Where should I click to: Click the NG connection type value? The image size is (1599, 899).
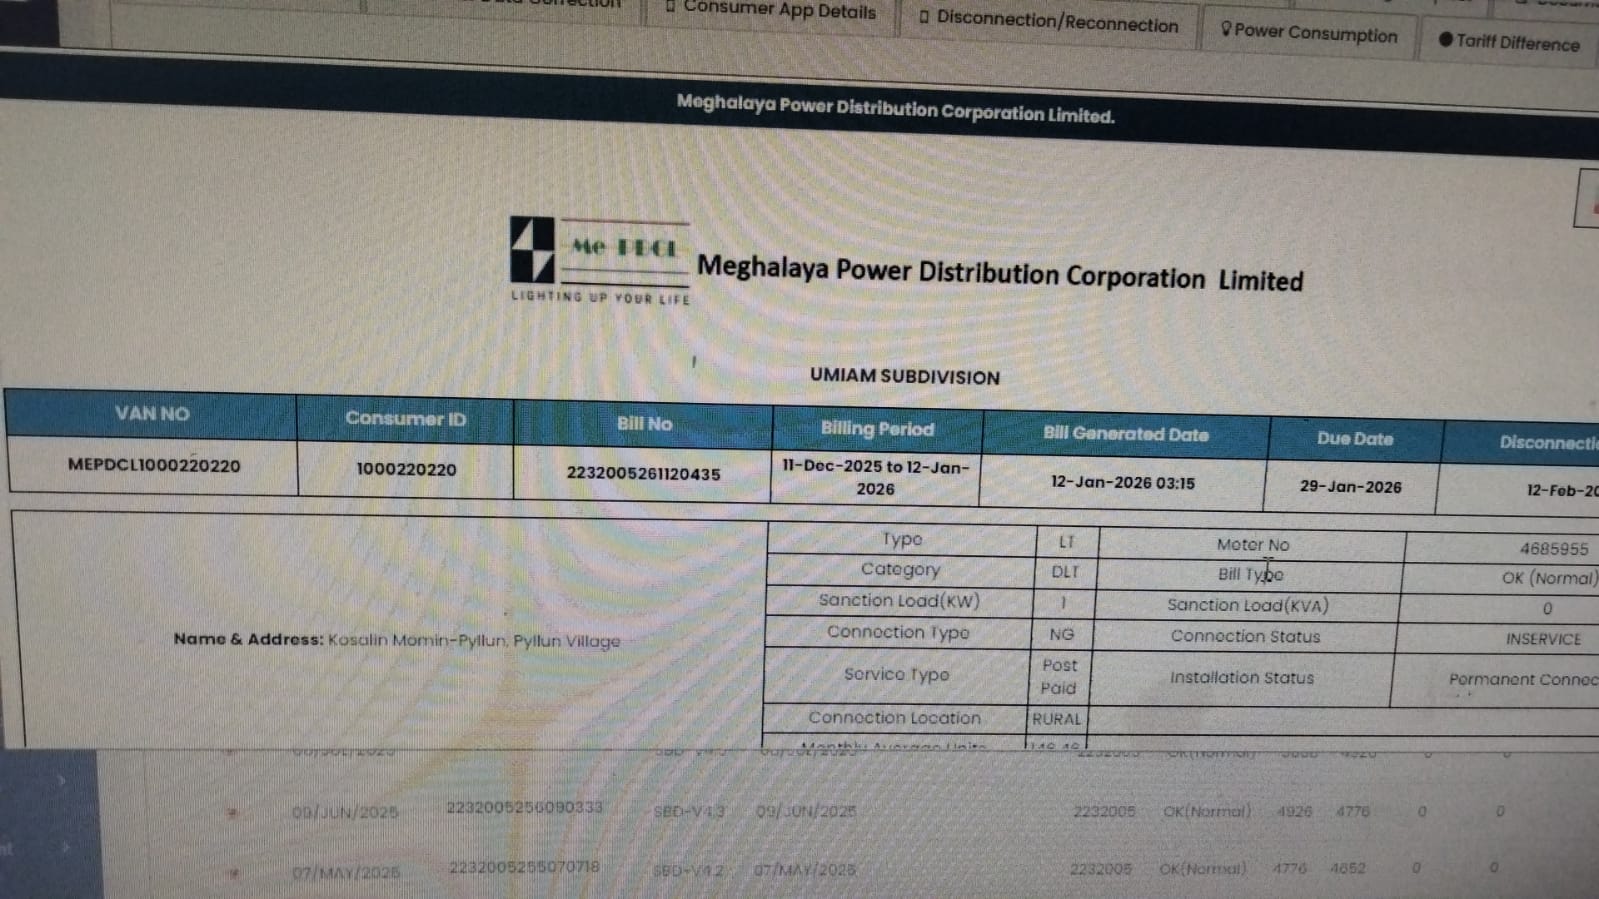click(x=1062, y=634)
